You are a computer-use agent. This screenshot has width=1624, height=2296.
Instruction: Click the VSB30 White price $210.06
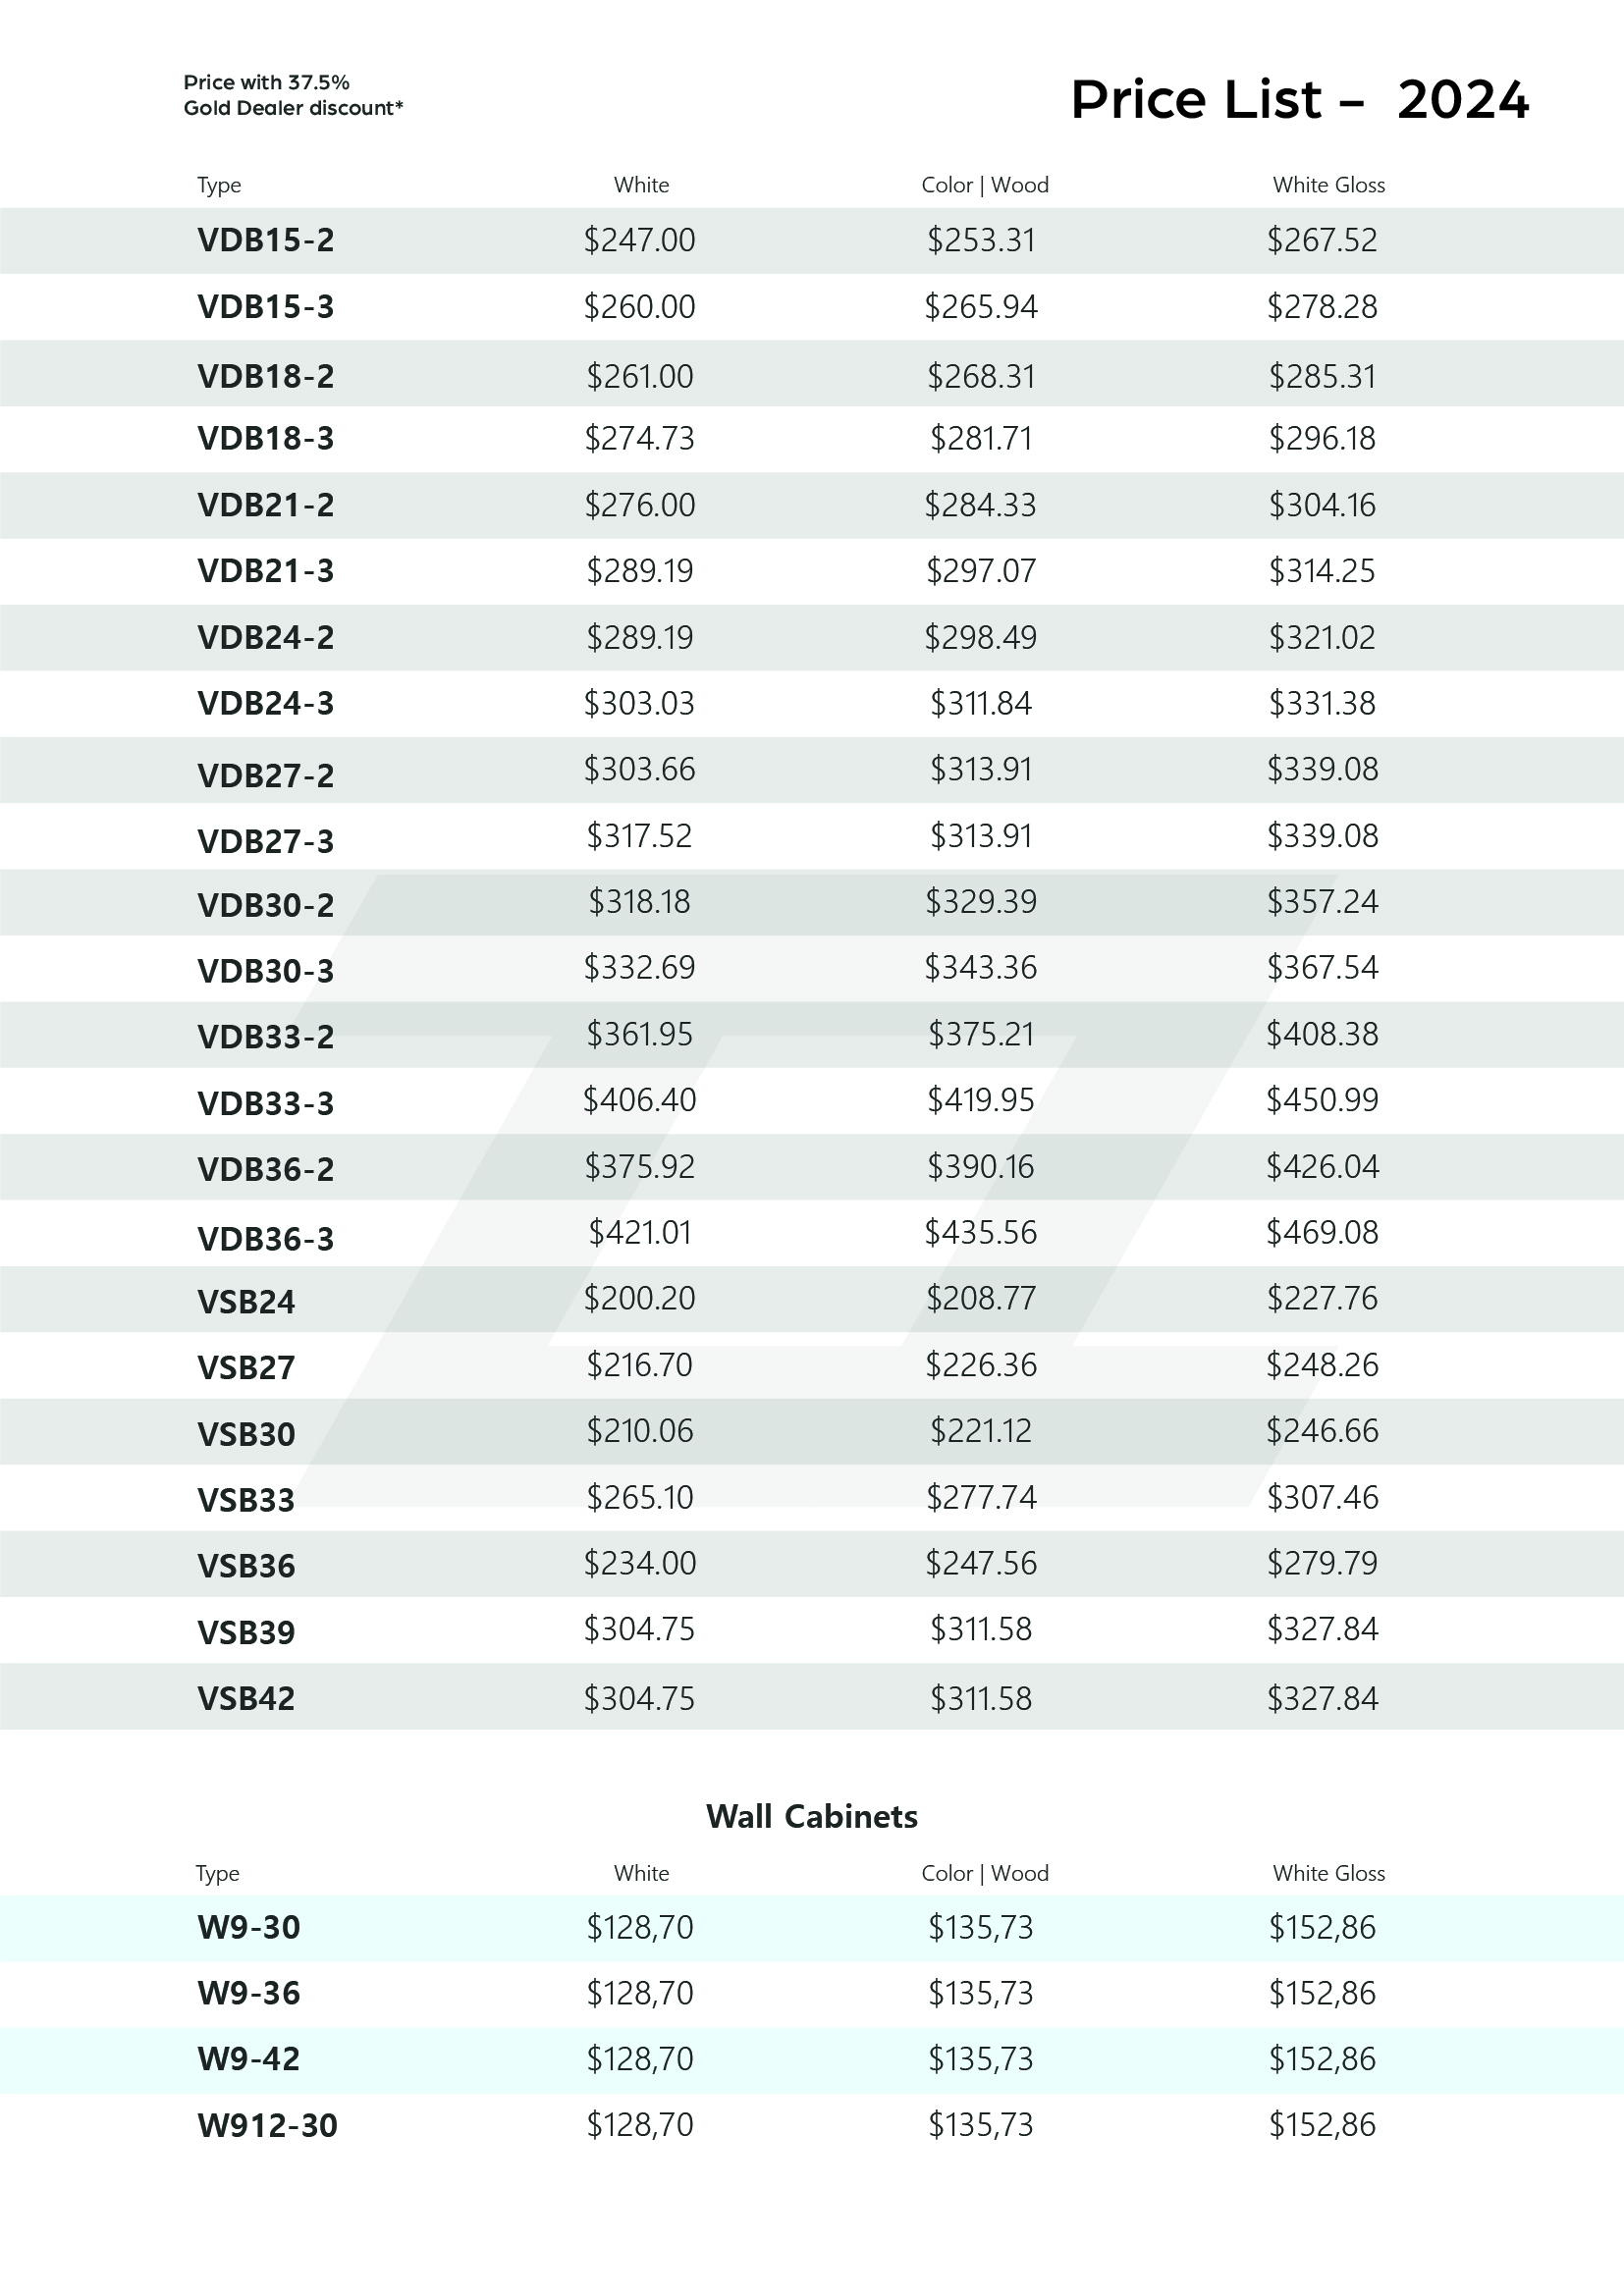640,1431
